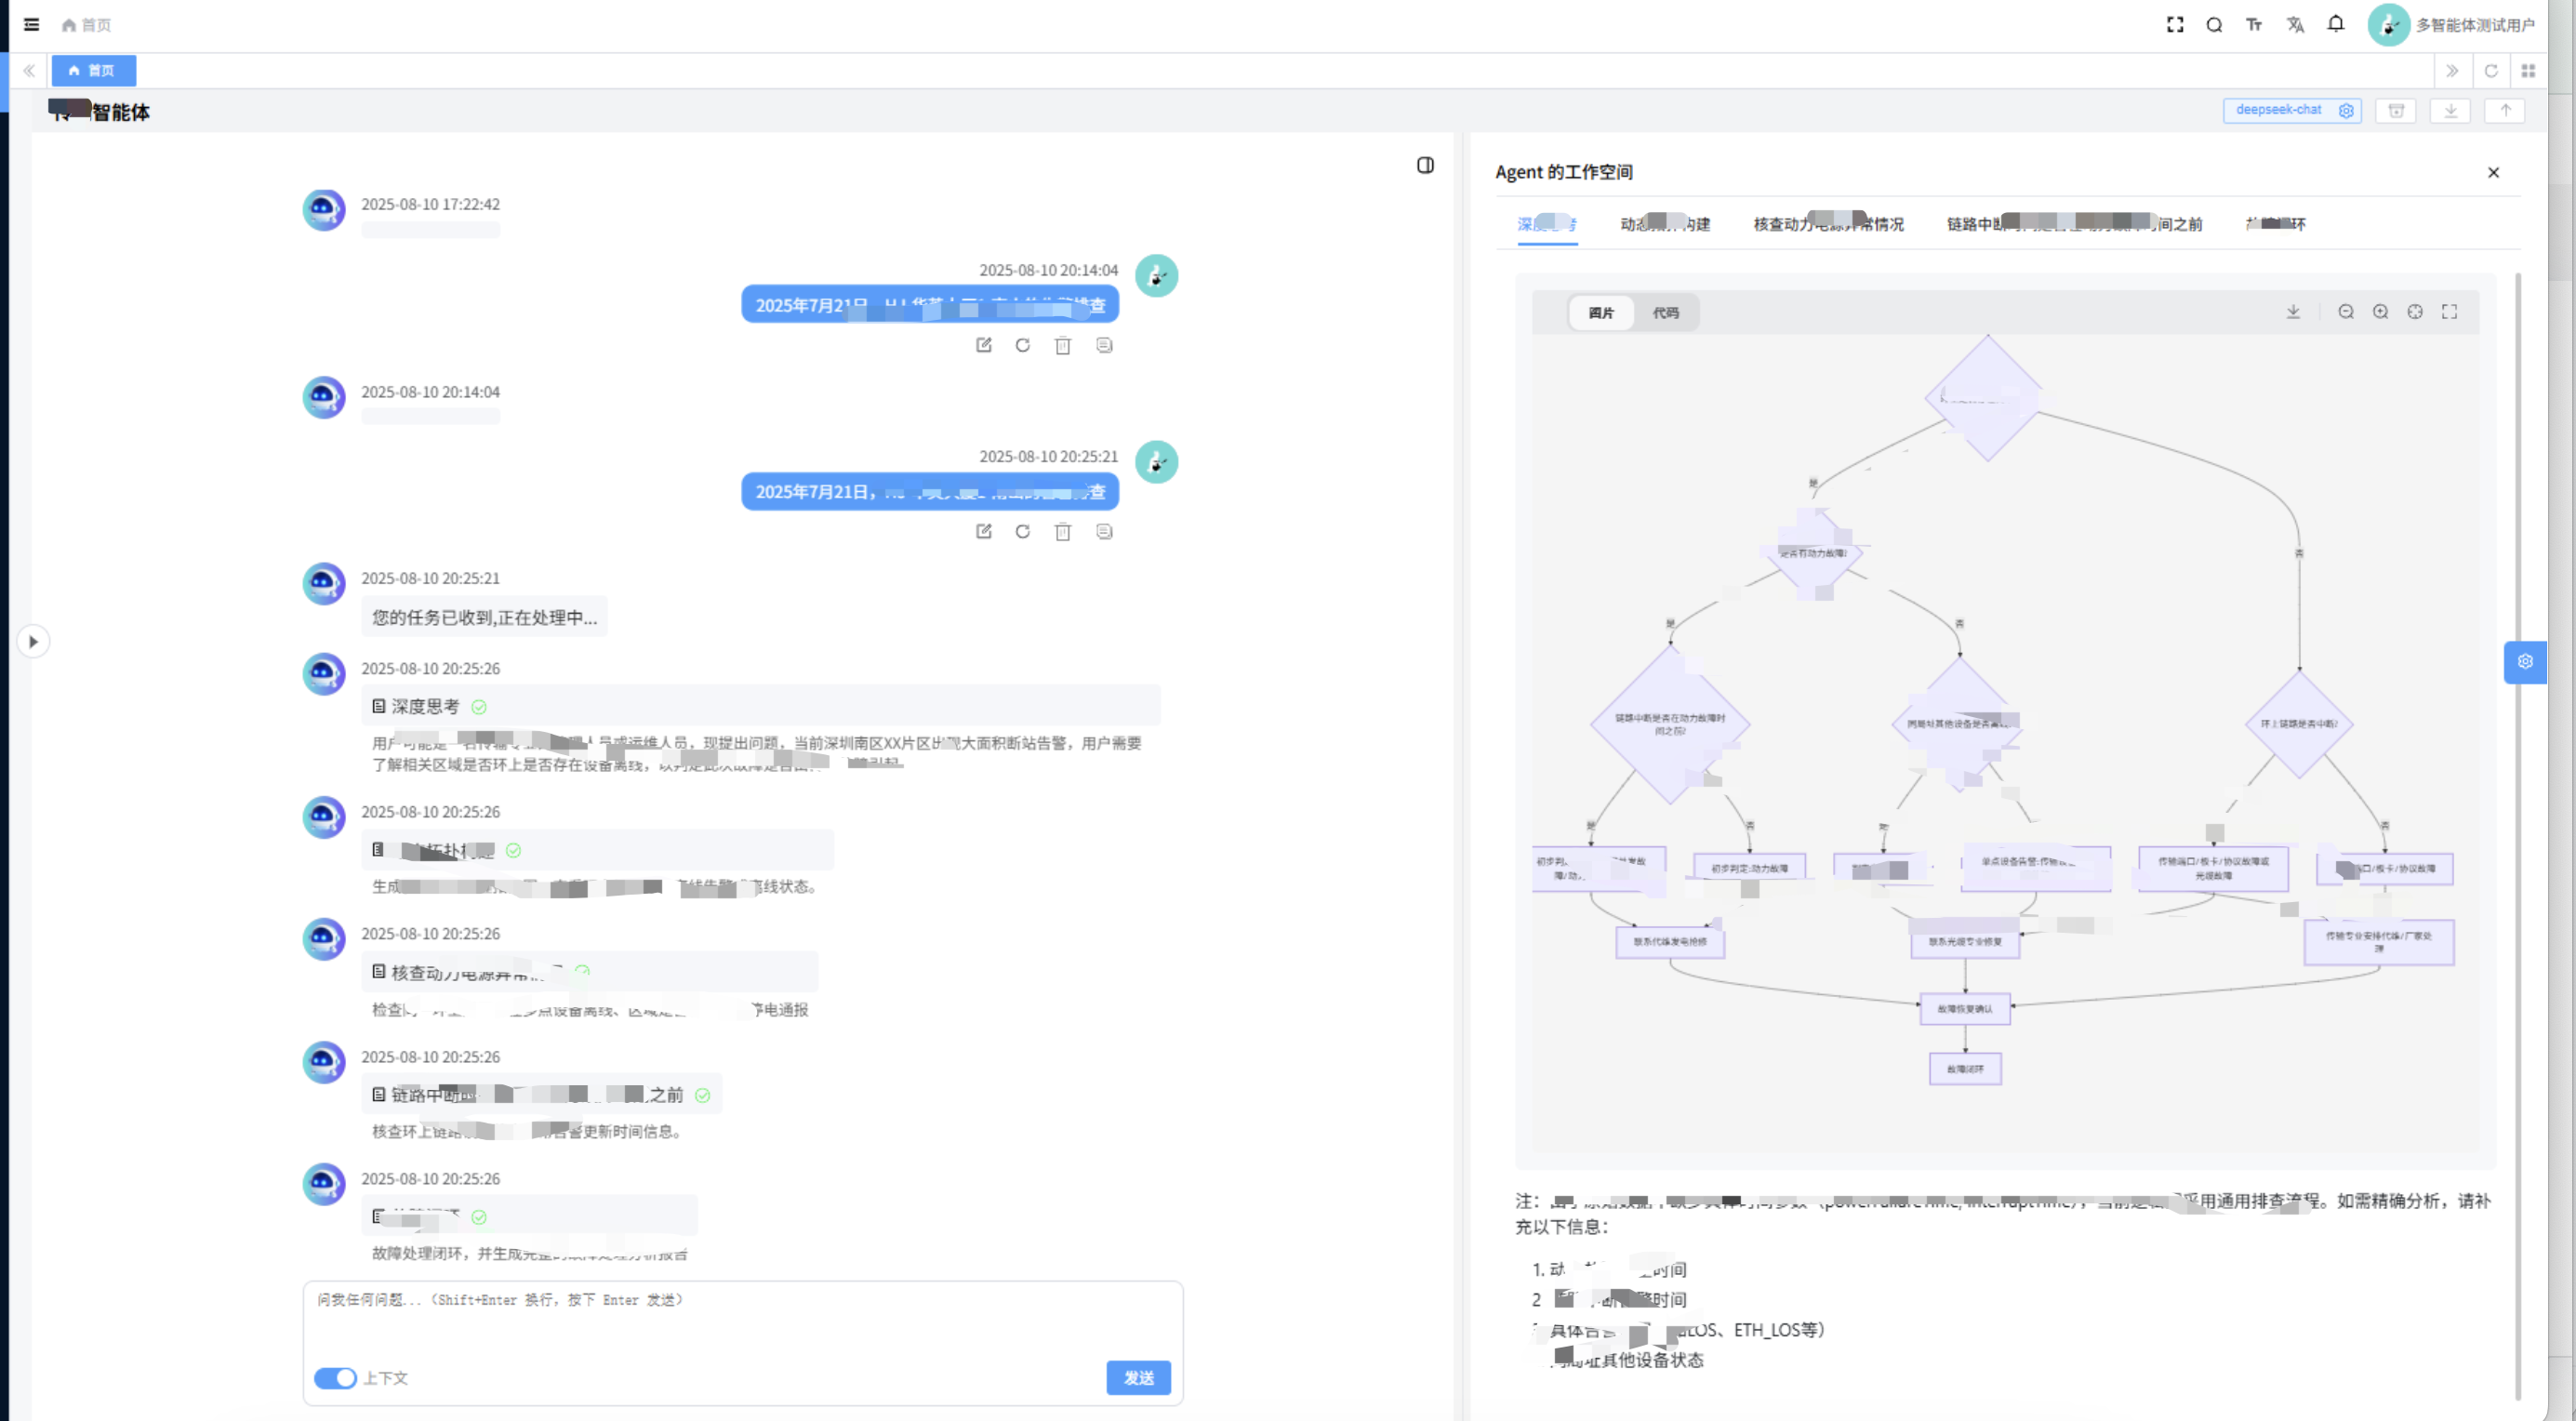Open the language translation icon
This screenshot has height=1421, width=2576.
click(2295, 24)
